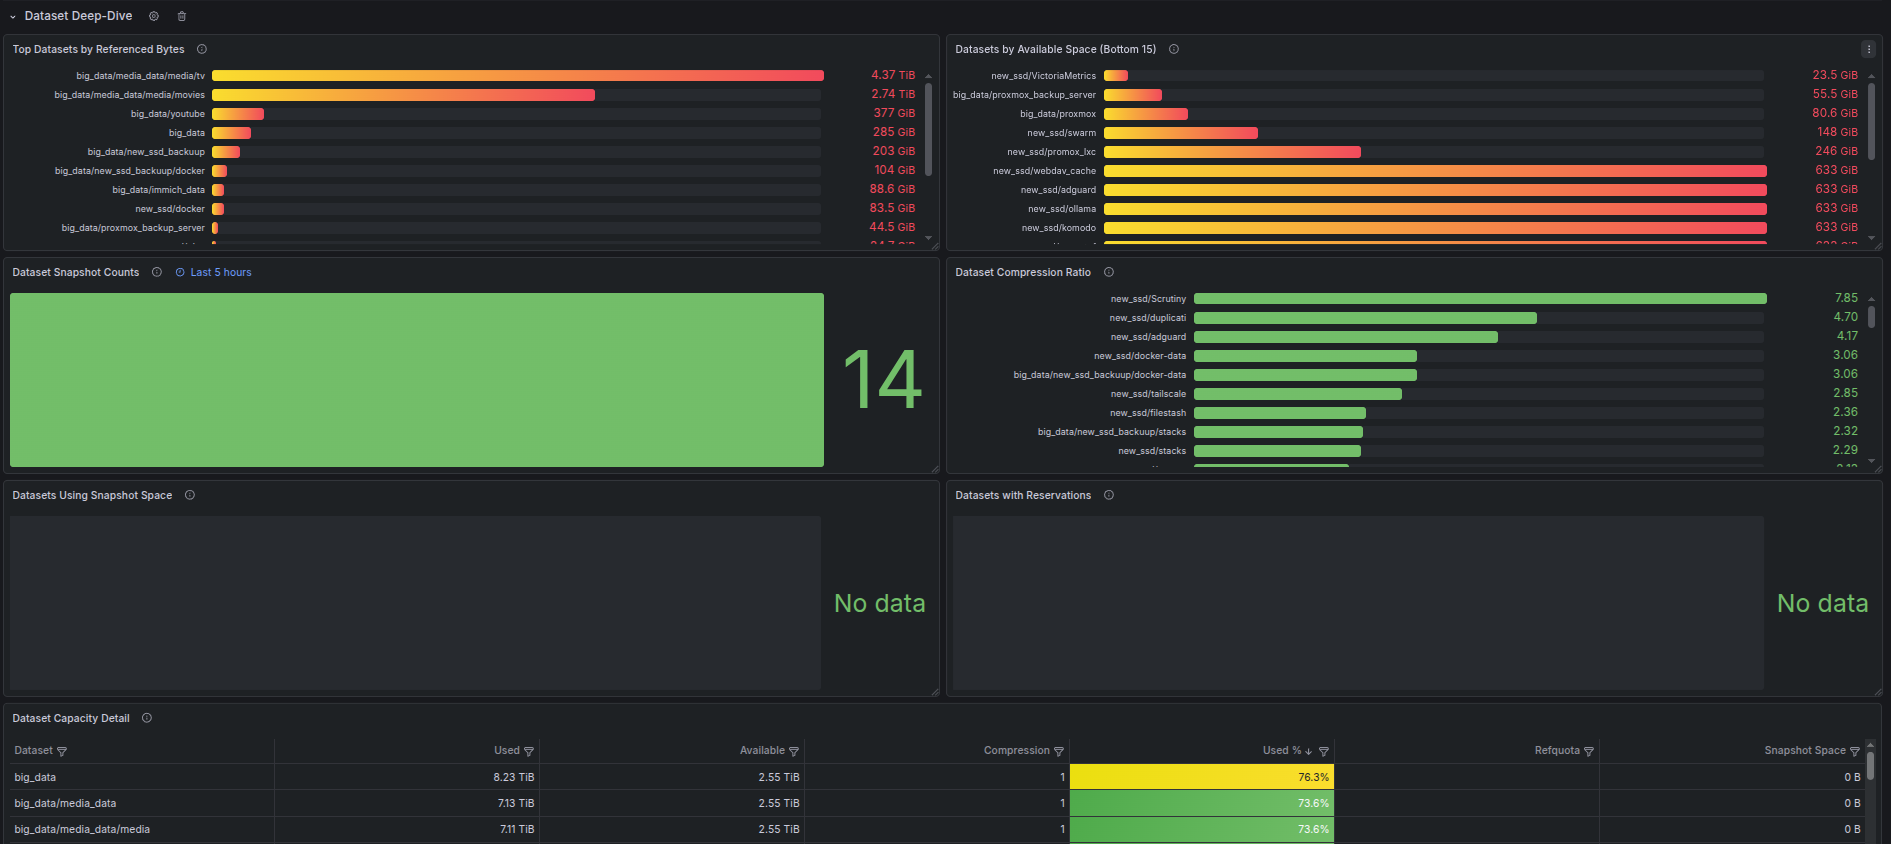This screenshot has height=844, width=1891.
Task: Show info for Top Datasets by Referenced Bytes
Action: click(202, 49)
